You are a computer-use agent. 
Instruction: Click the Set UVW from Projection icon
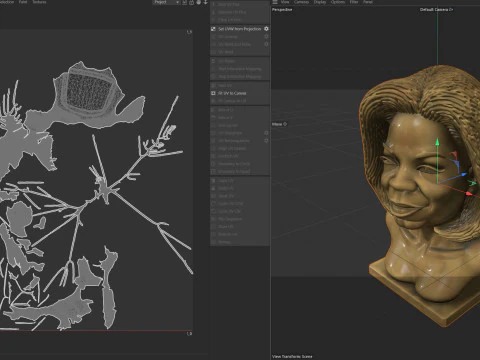pyautogui.click(x=213, y=29)
